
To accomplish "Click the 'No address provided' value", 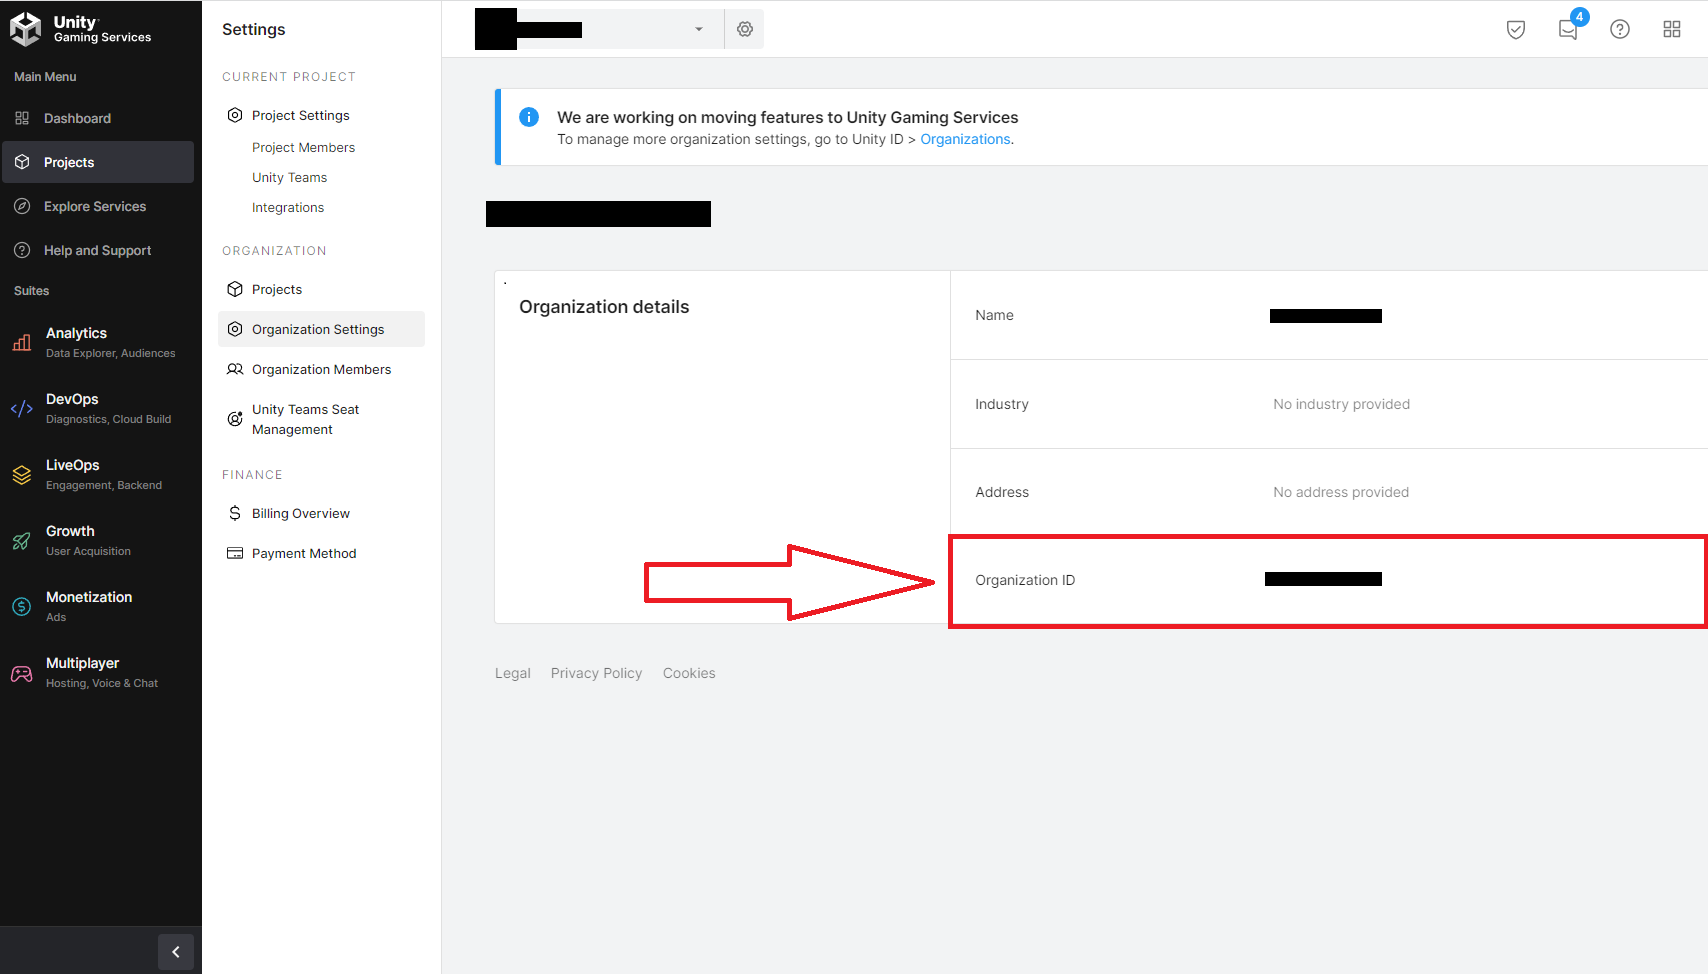I will coord(1341,492).
